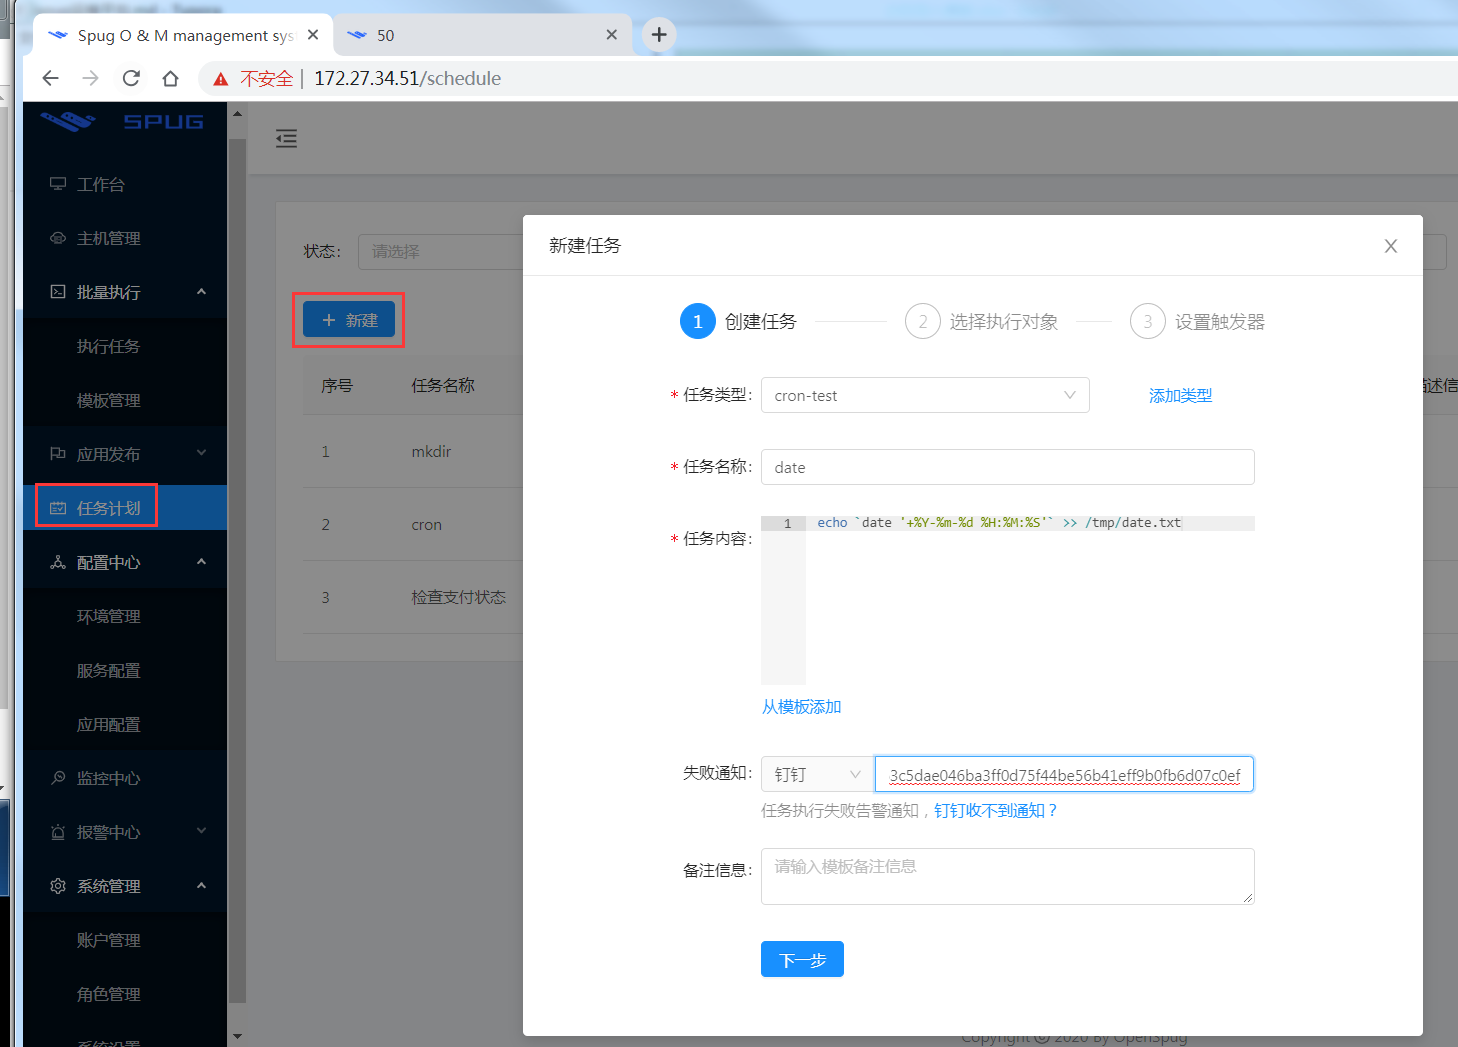Collapse the 批量执行 menu group

(125, 292)
